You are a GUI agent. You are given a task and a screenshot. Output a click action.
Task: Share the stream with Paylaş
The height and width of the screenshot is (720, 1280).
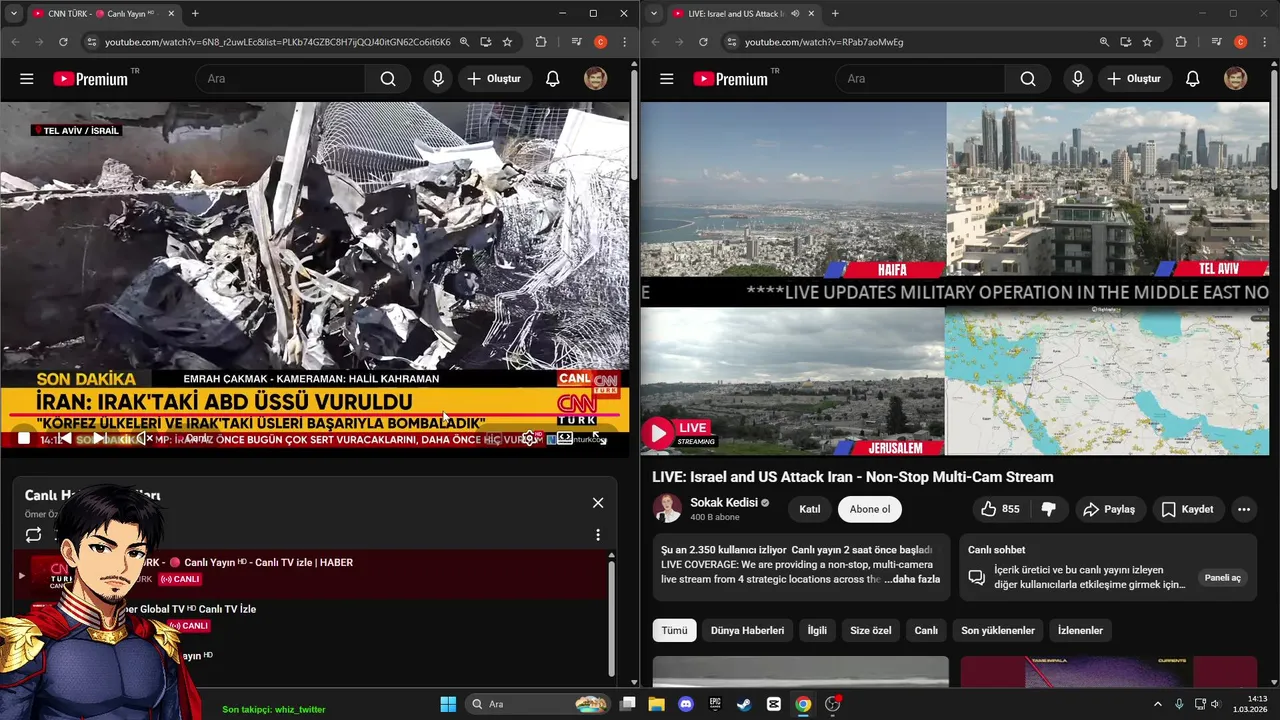[1110, 509]
